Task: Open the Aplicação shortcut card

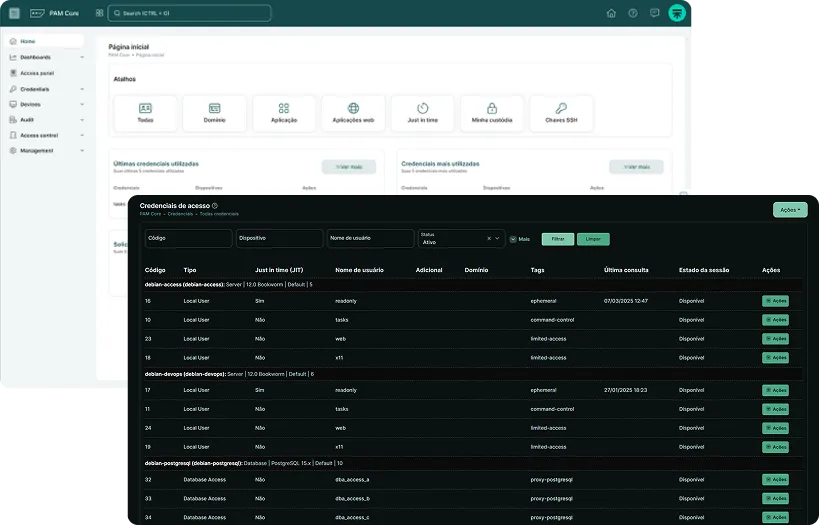Action: (284, 113)
